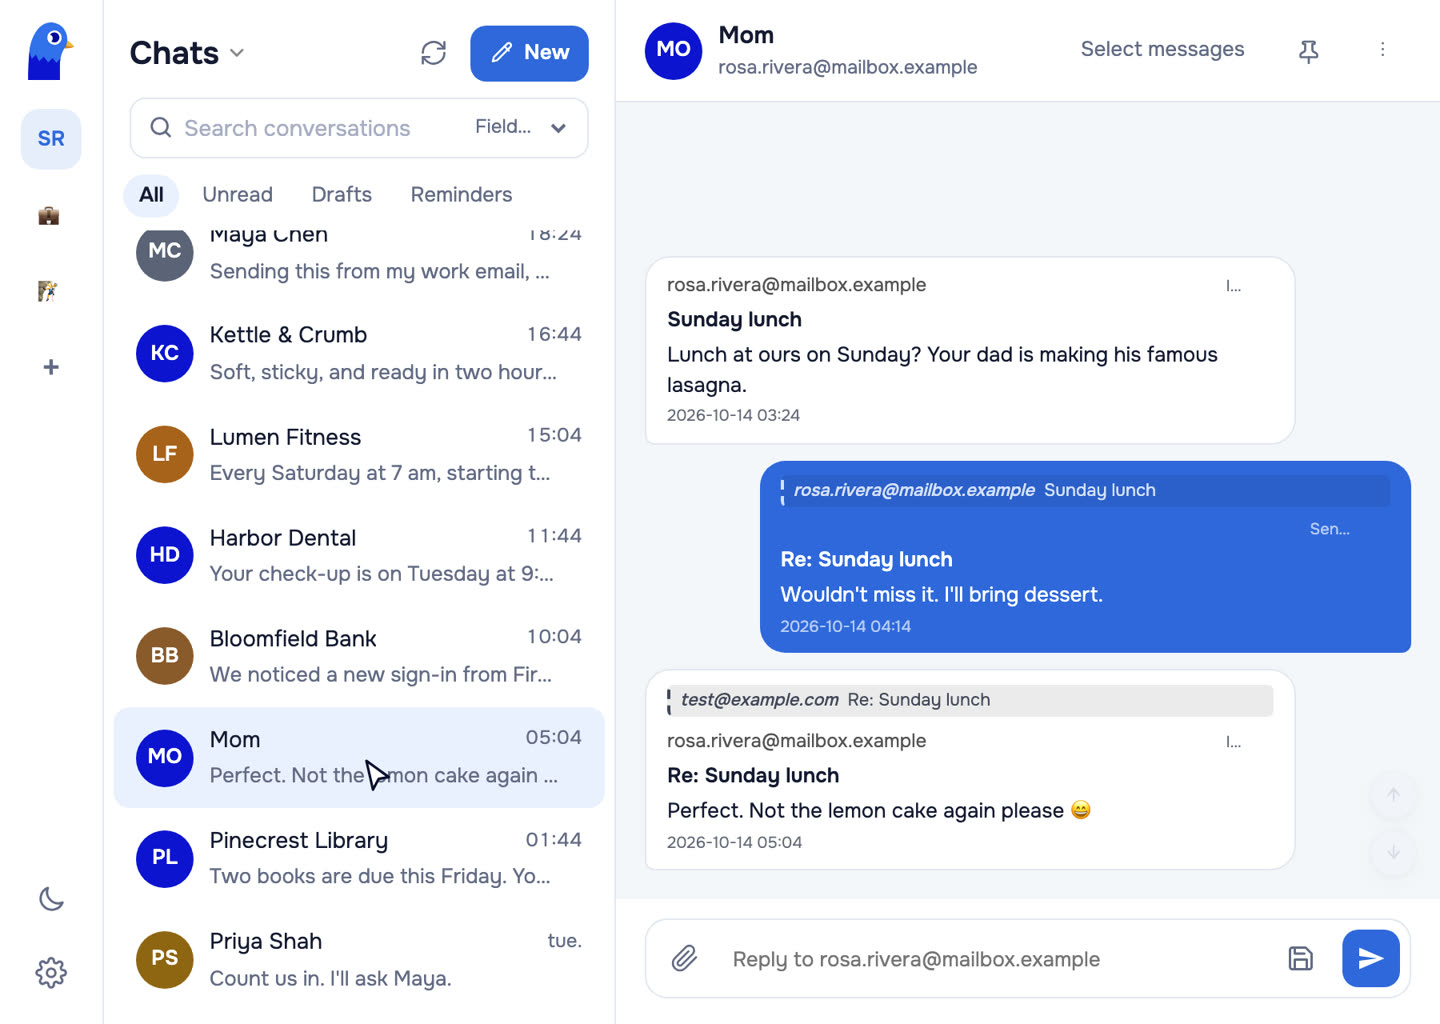This screenshot has width=1440, height=1024.
Task: Jump to previous message with up arrow
Action: 1393,794
